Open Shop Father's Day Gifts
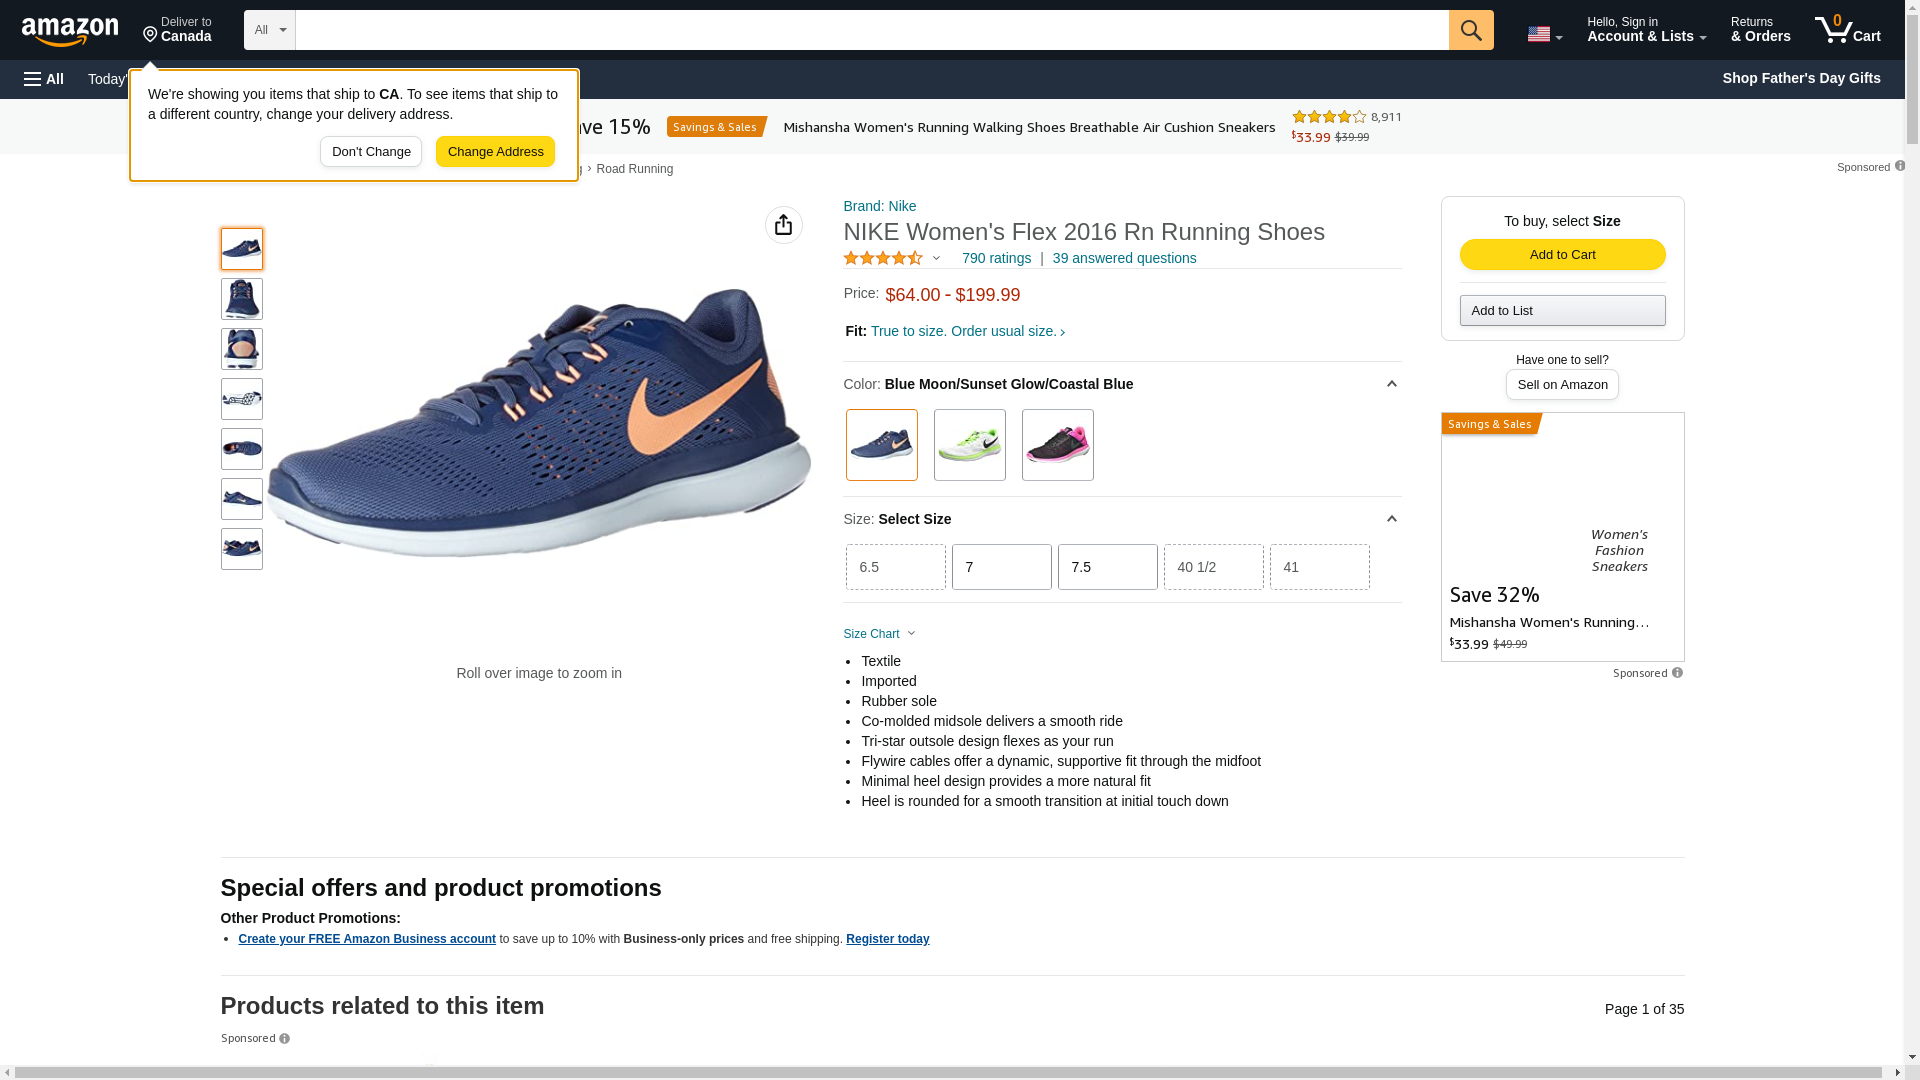This screenshot has height=1080, width=1920. 1801,78
